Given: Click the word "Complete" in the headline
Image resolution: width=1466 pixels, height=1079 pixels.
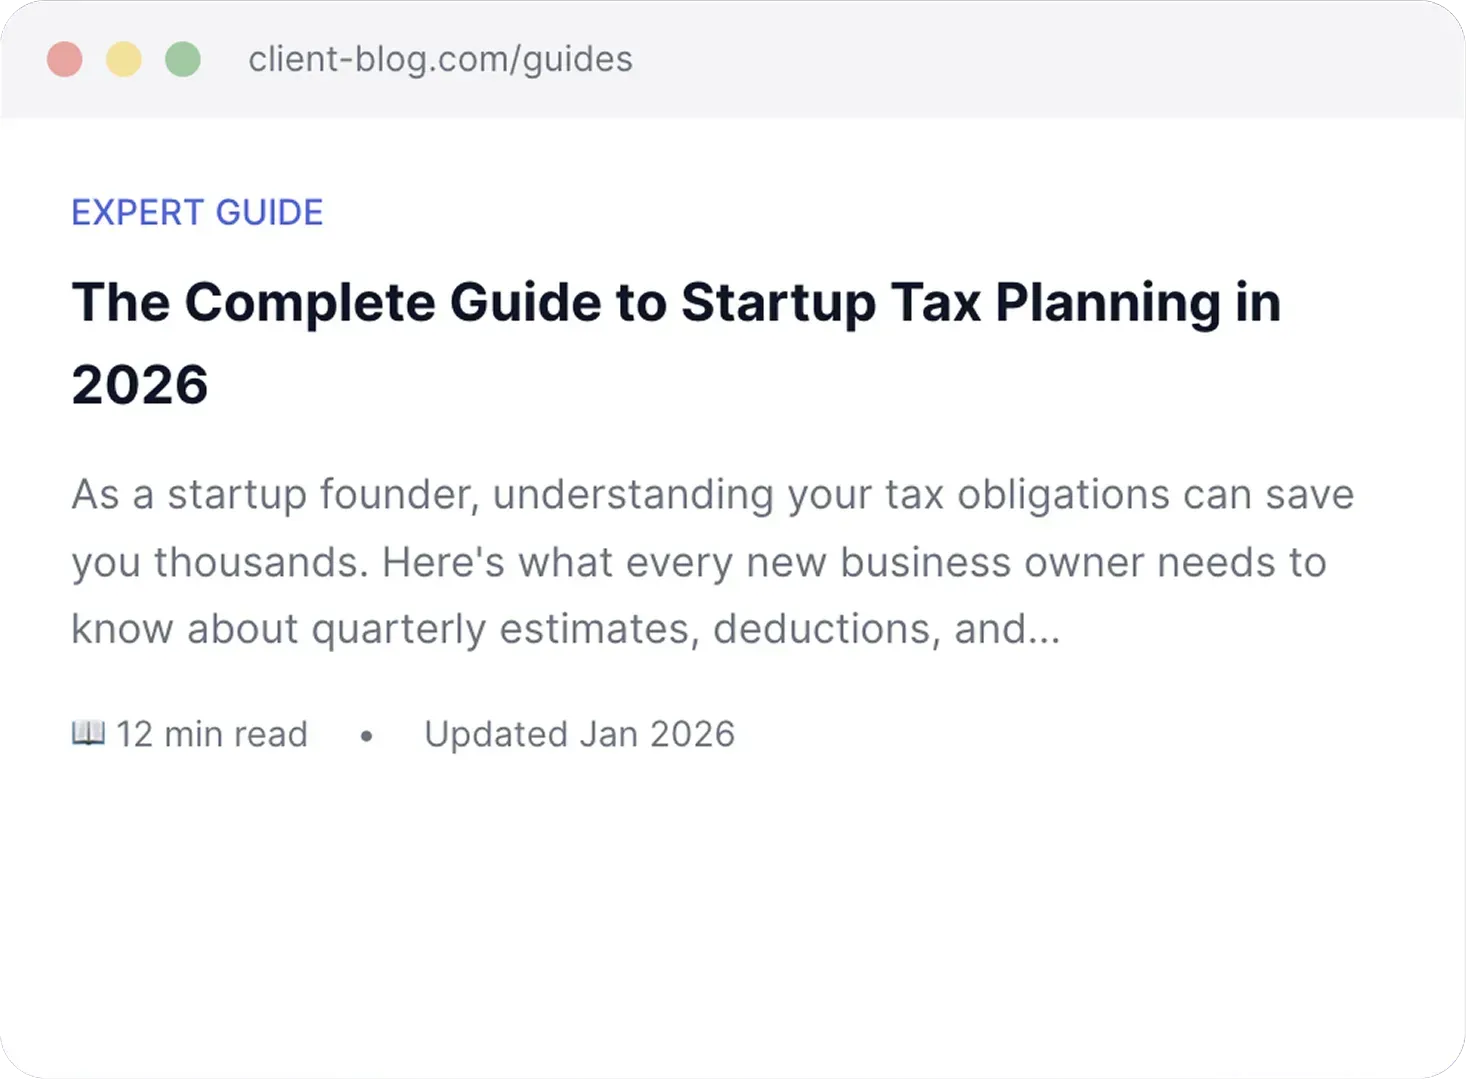Looking at the screenshot, I should [x=310, y=302].
